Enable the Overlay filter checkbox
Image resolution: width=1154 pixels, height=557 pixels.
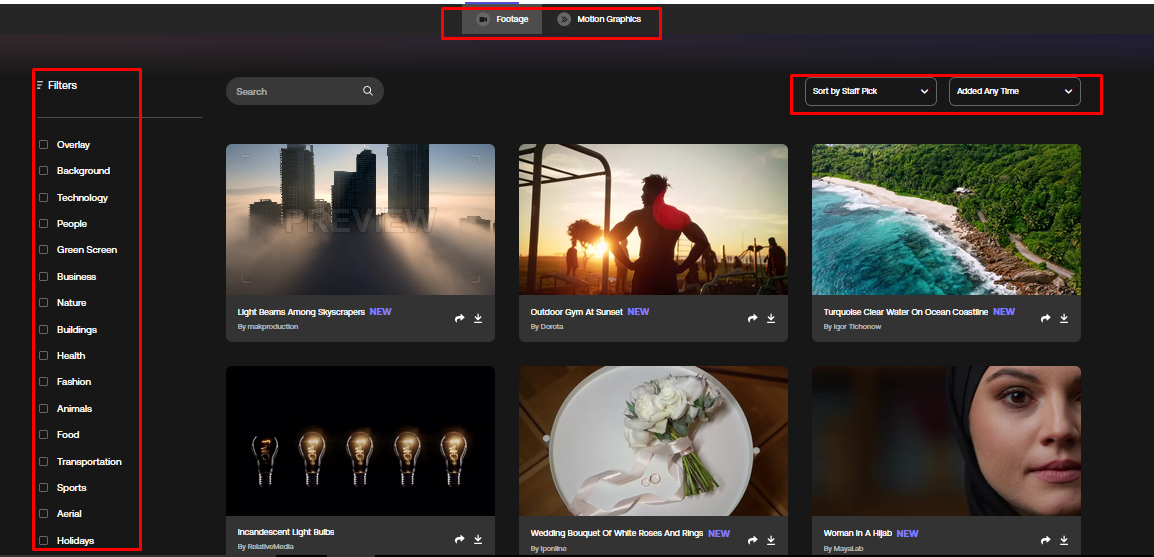pos(43,145)
